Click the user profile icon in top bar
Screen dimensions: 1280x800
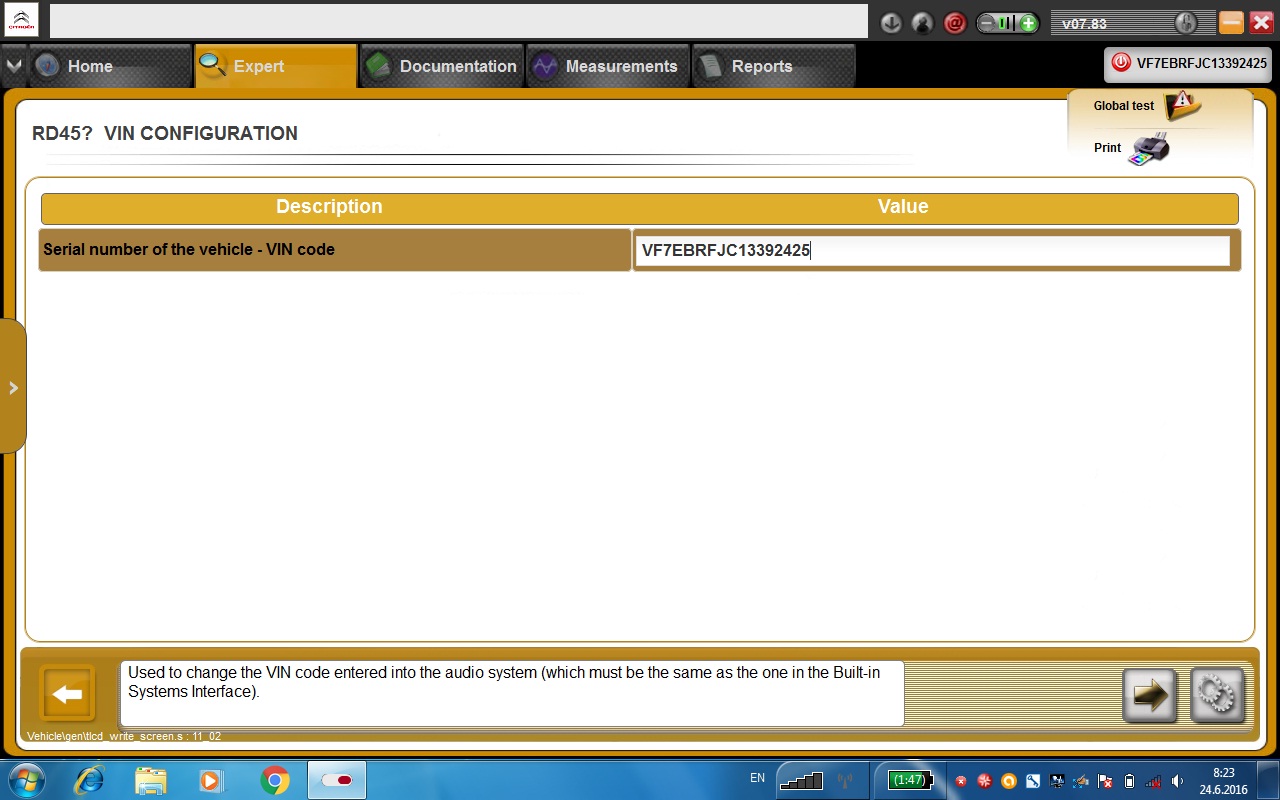point(923,23)
